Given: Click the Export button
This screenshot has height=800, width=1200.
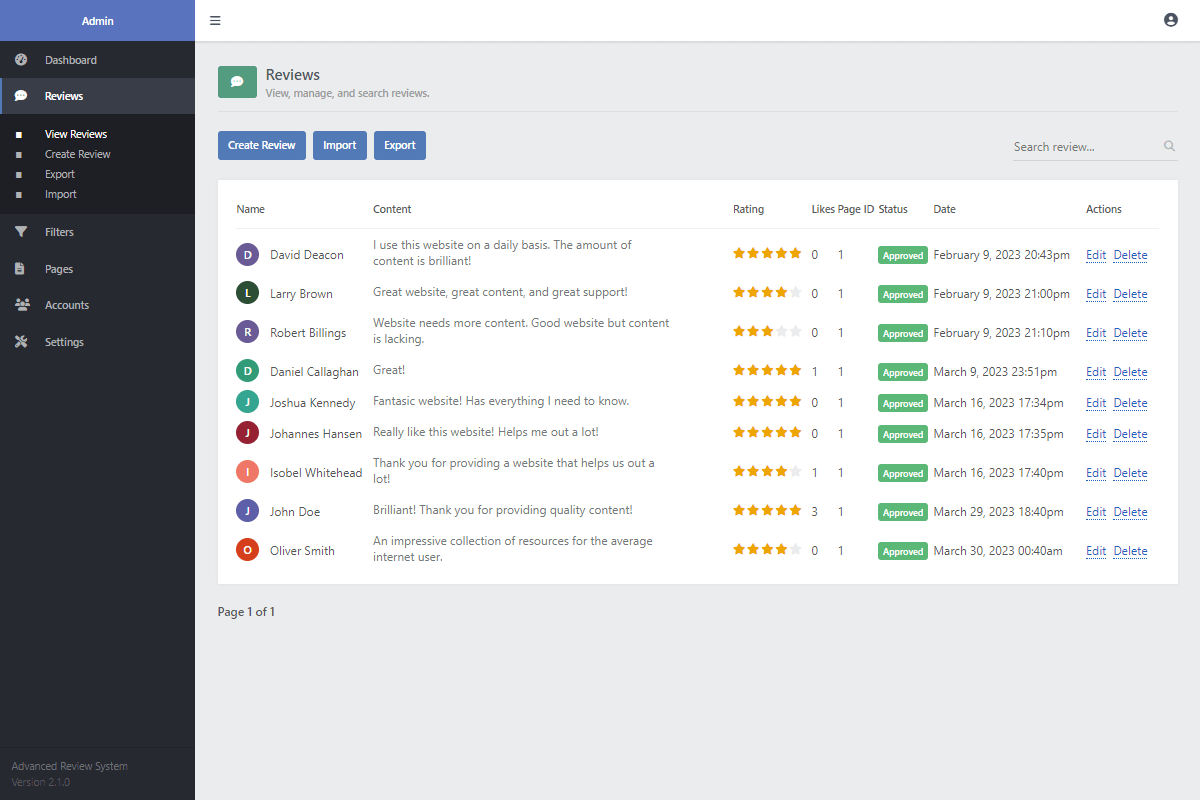Looking at the screenshot, I should pos(400,145).
